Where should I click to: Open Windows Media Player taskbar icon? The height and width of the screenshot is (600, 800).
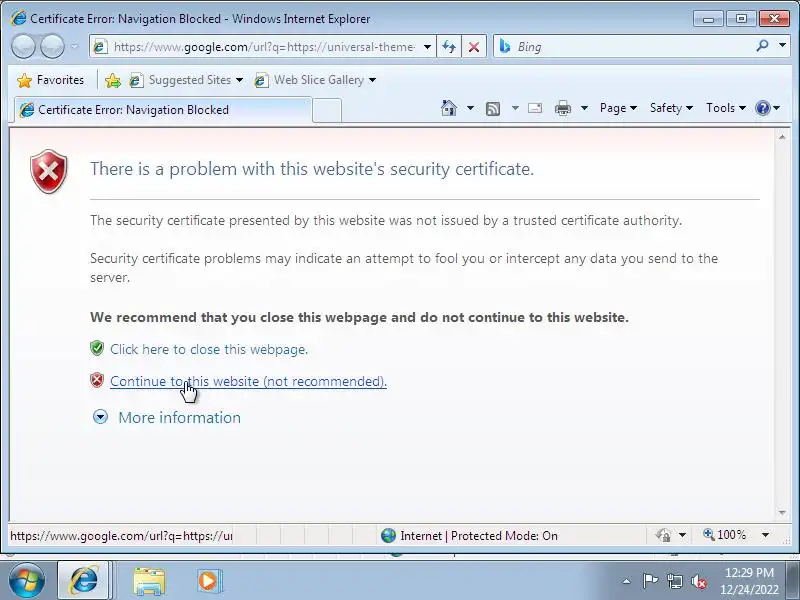tap(208, 581)
